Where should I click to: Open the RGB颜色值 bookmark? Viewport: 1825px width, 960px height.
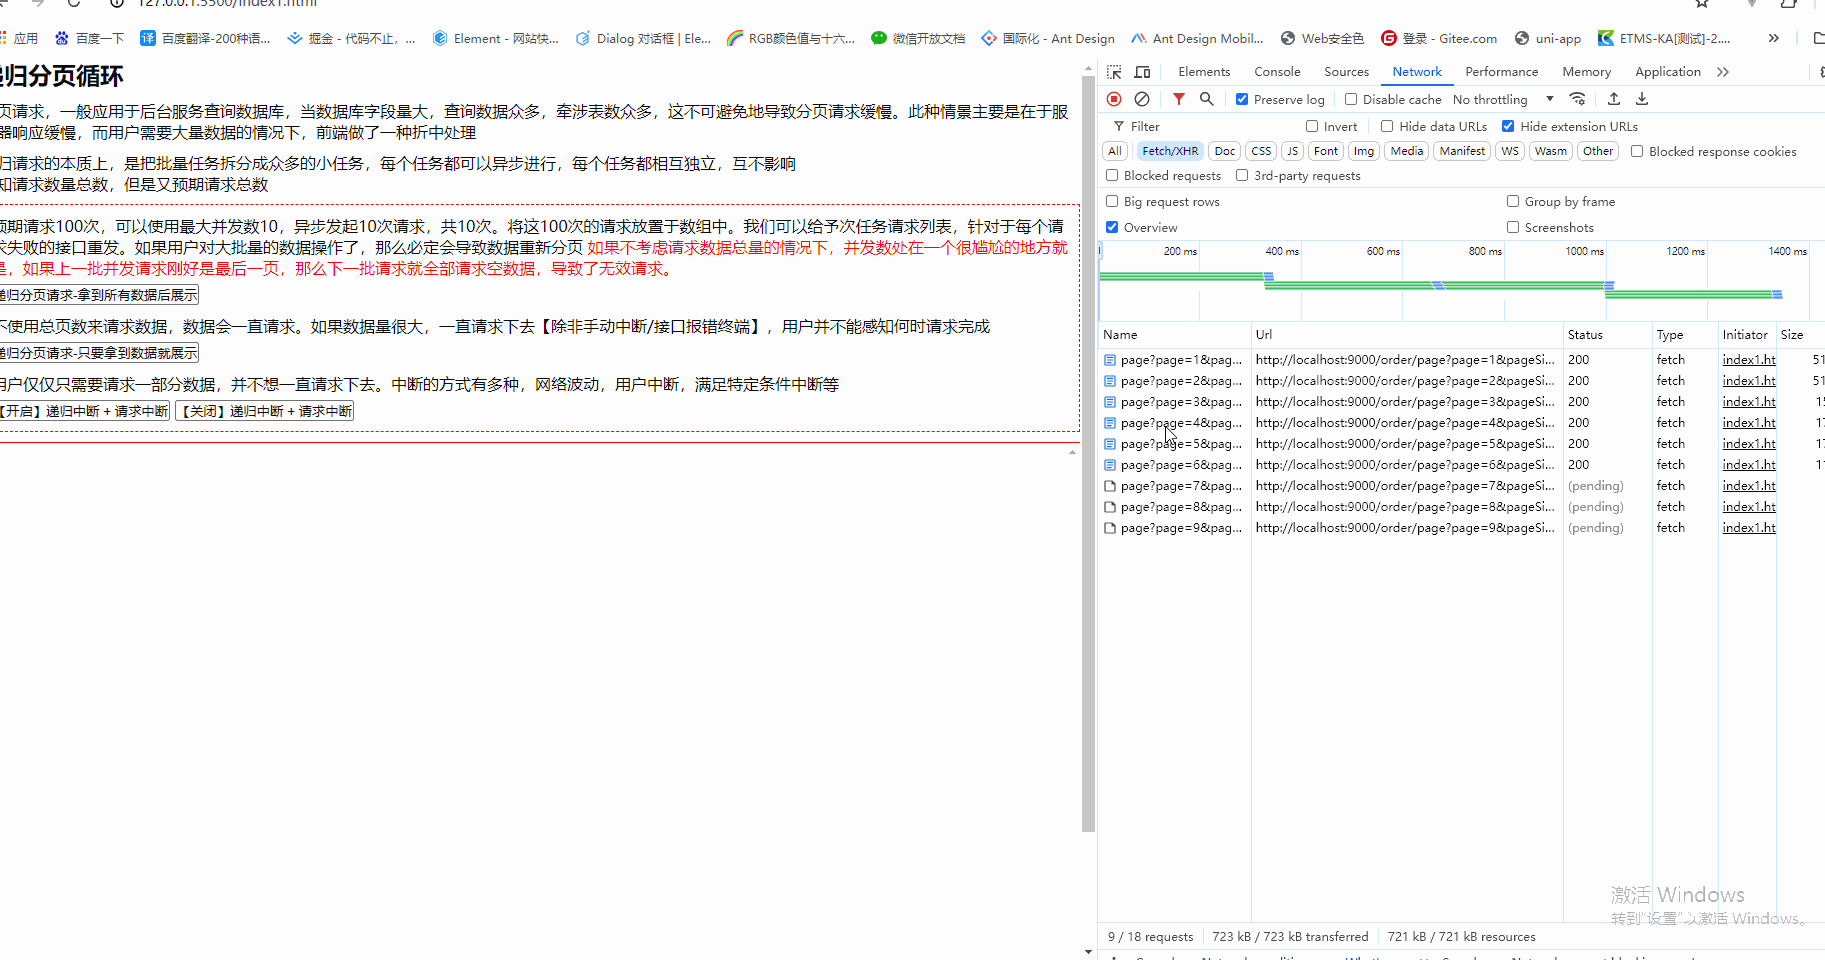click(x=791, y=39)
